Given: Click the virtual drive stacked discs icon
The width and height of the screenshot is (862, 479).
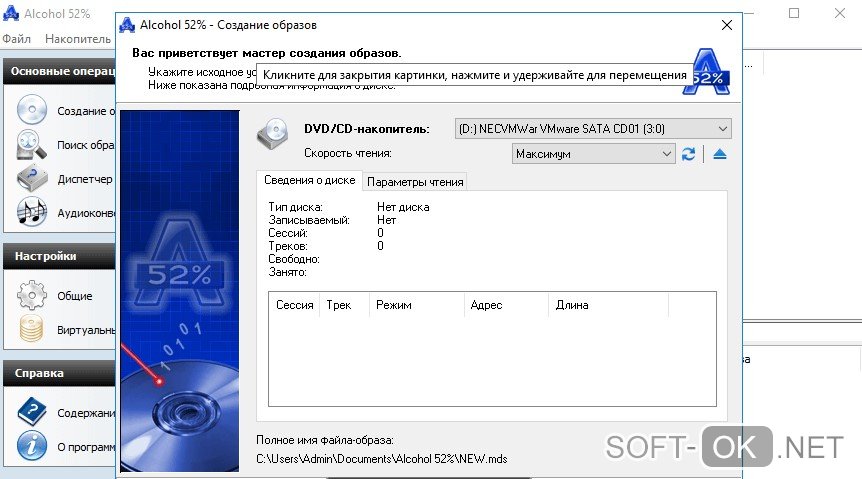Looking at the screenshot, I should pyautogui.click(x=31, y=329).
